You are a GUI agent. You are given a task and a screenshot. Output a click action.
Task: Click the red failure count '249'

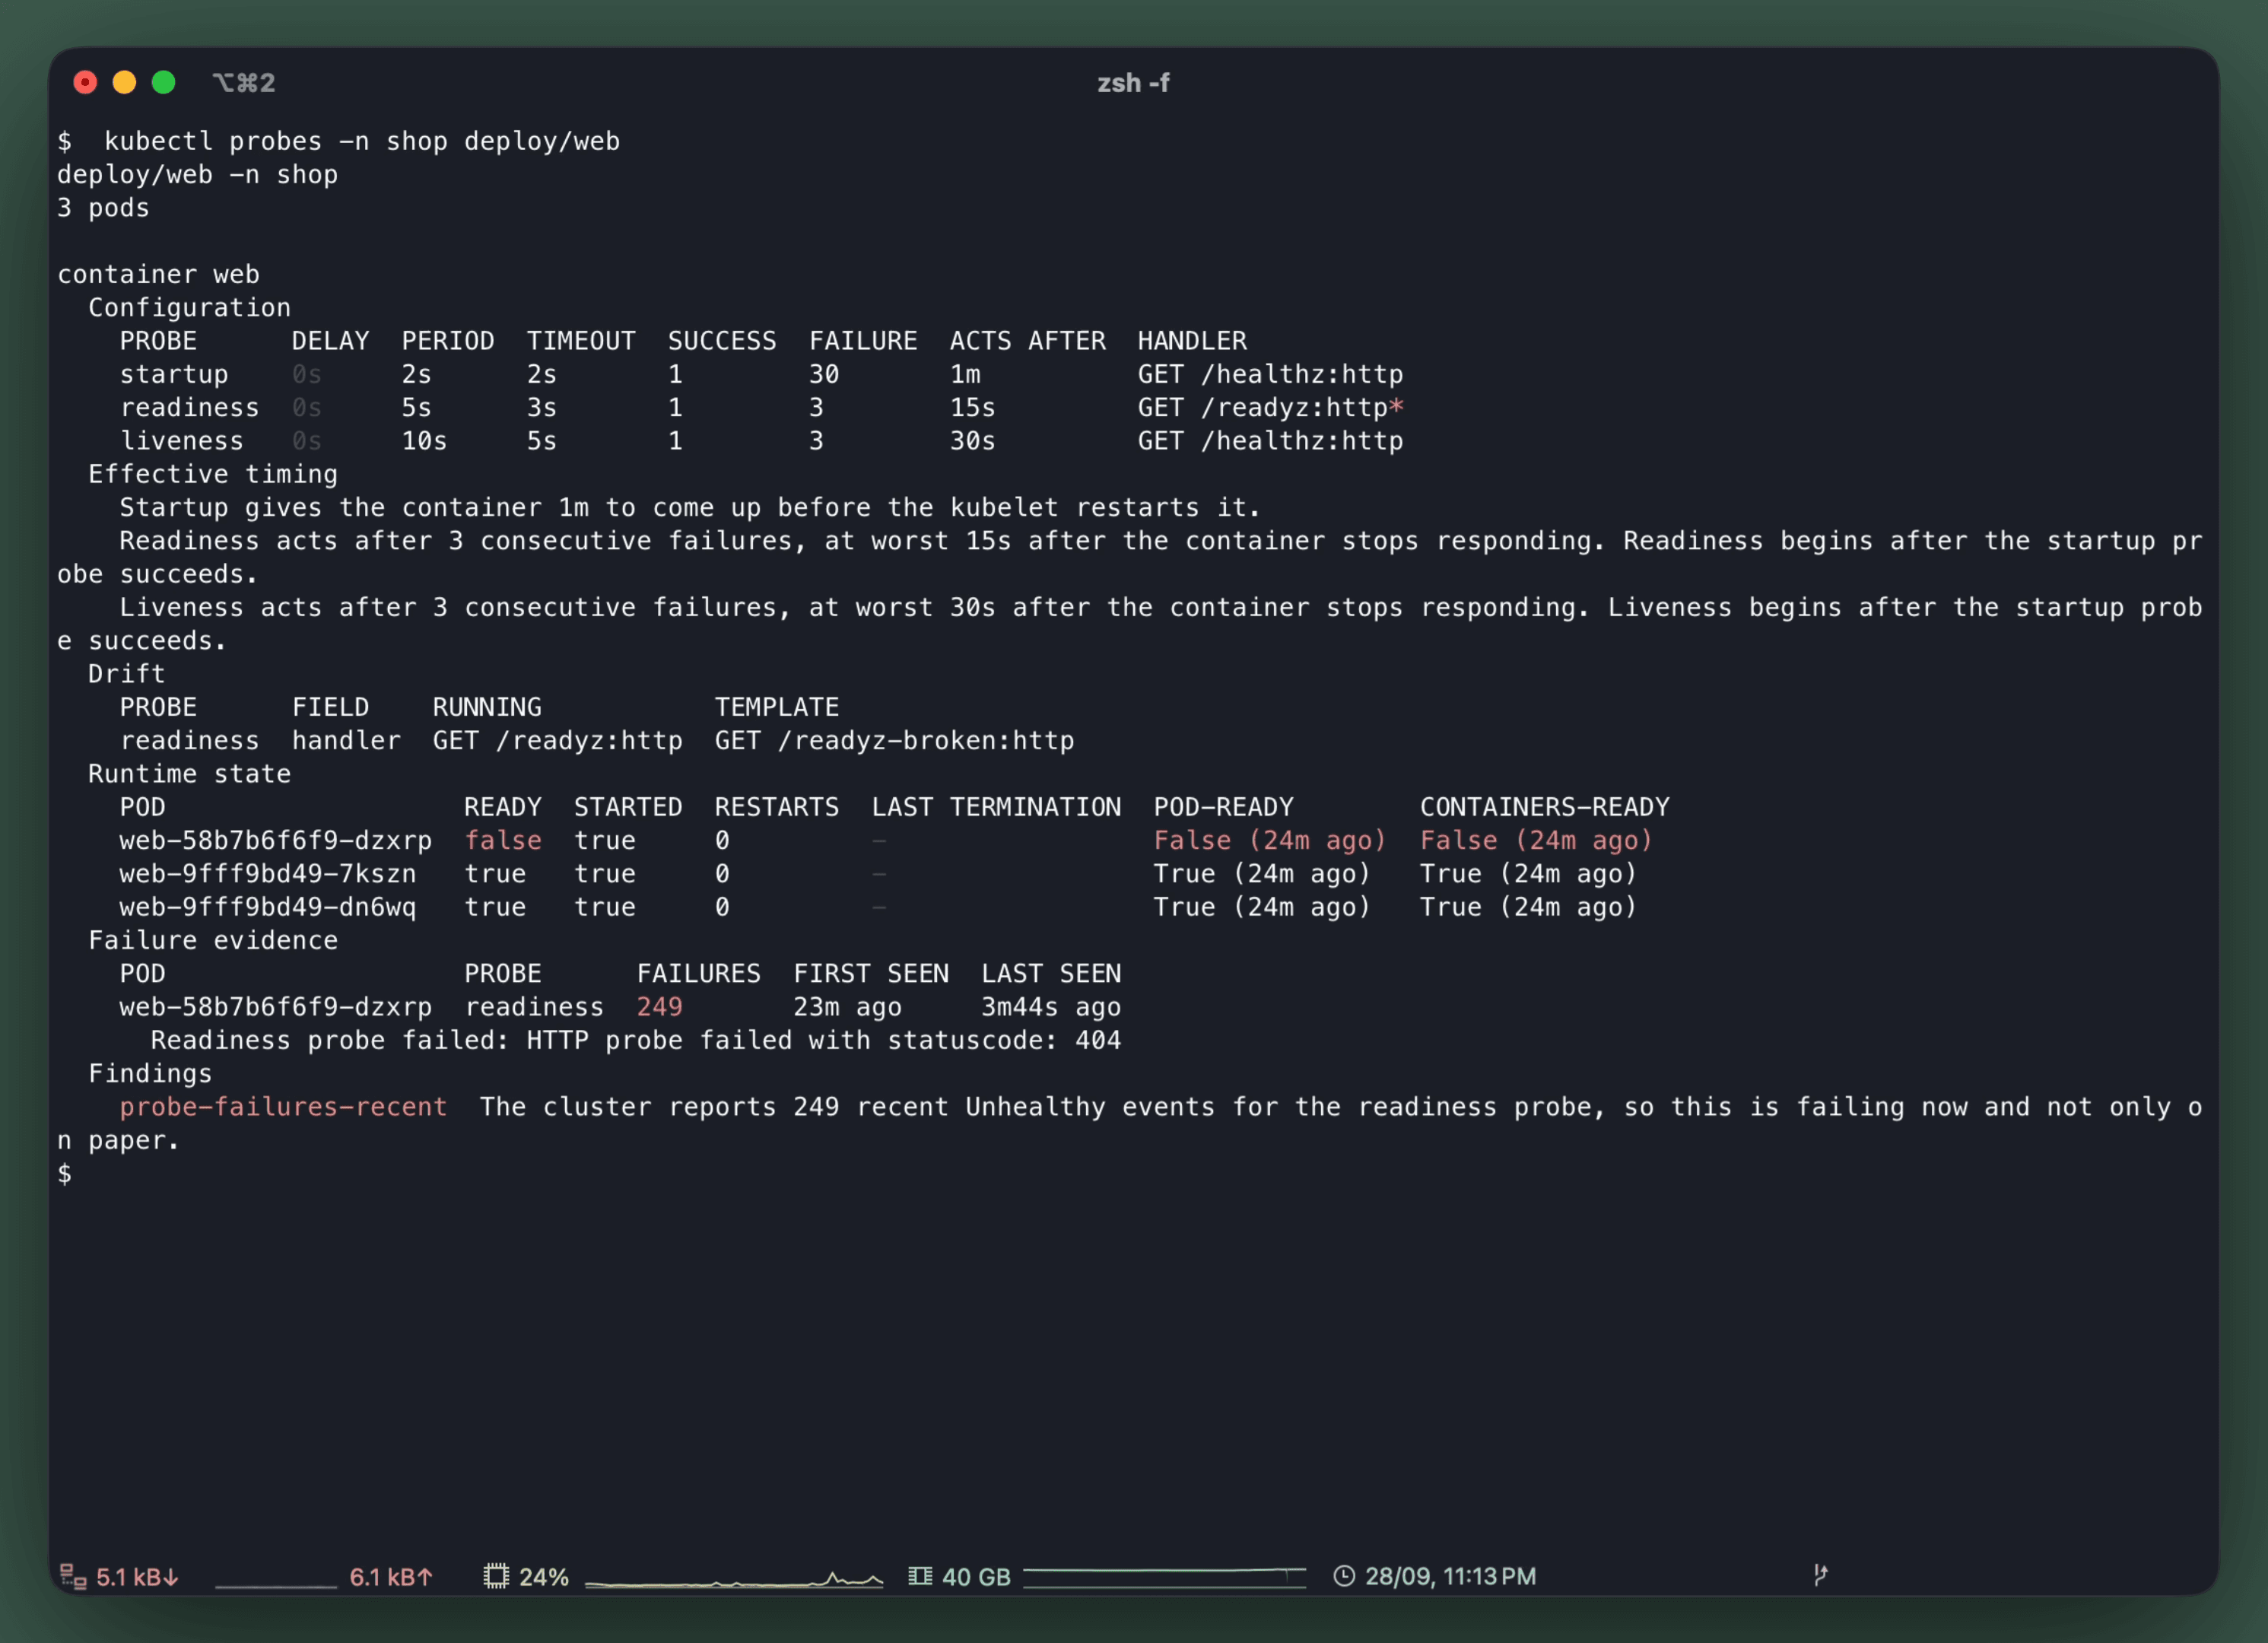(660, 1007)
